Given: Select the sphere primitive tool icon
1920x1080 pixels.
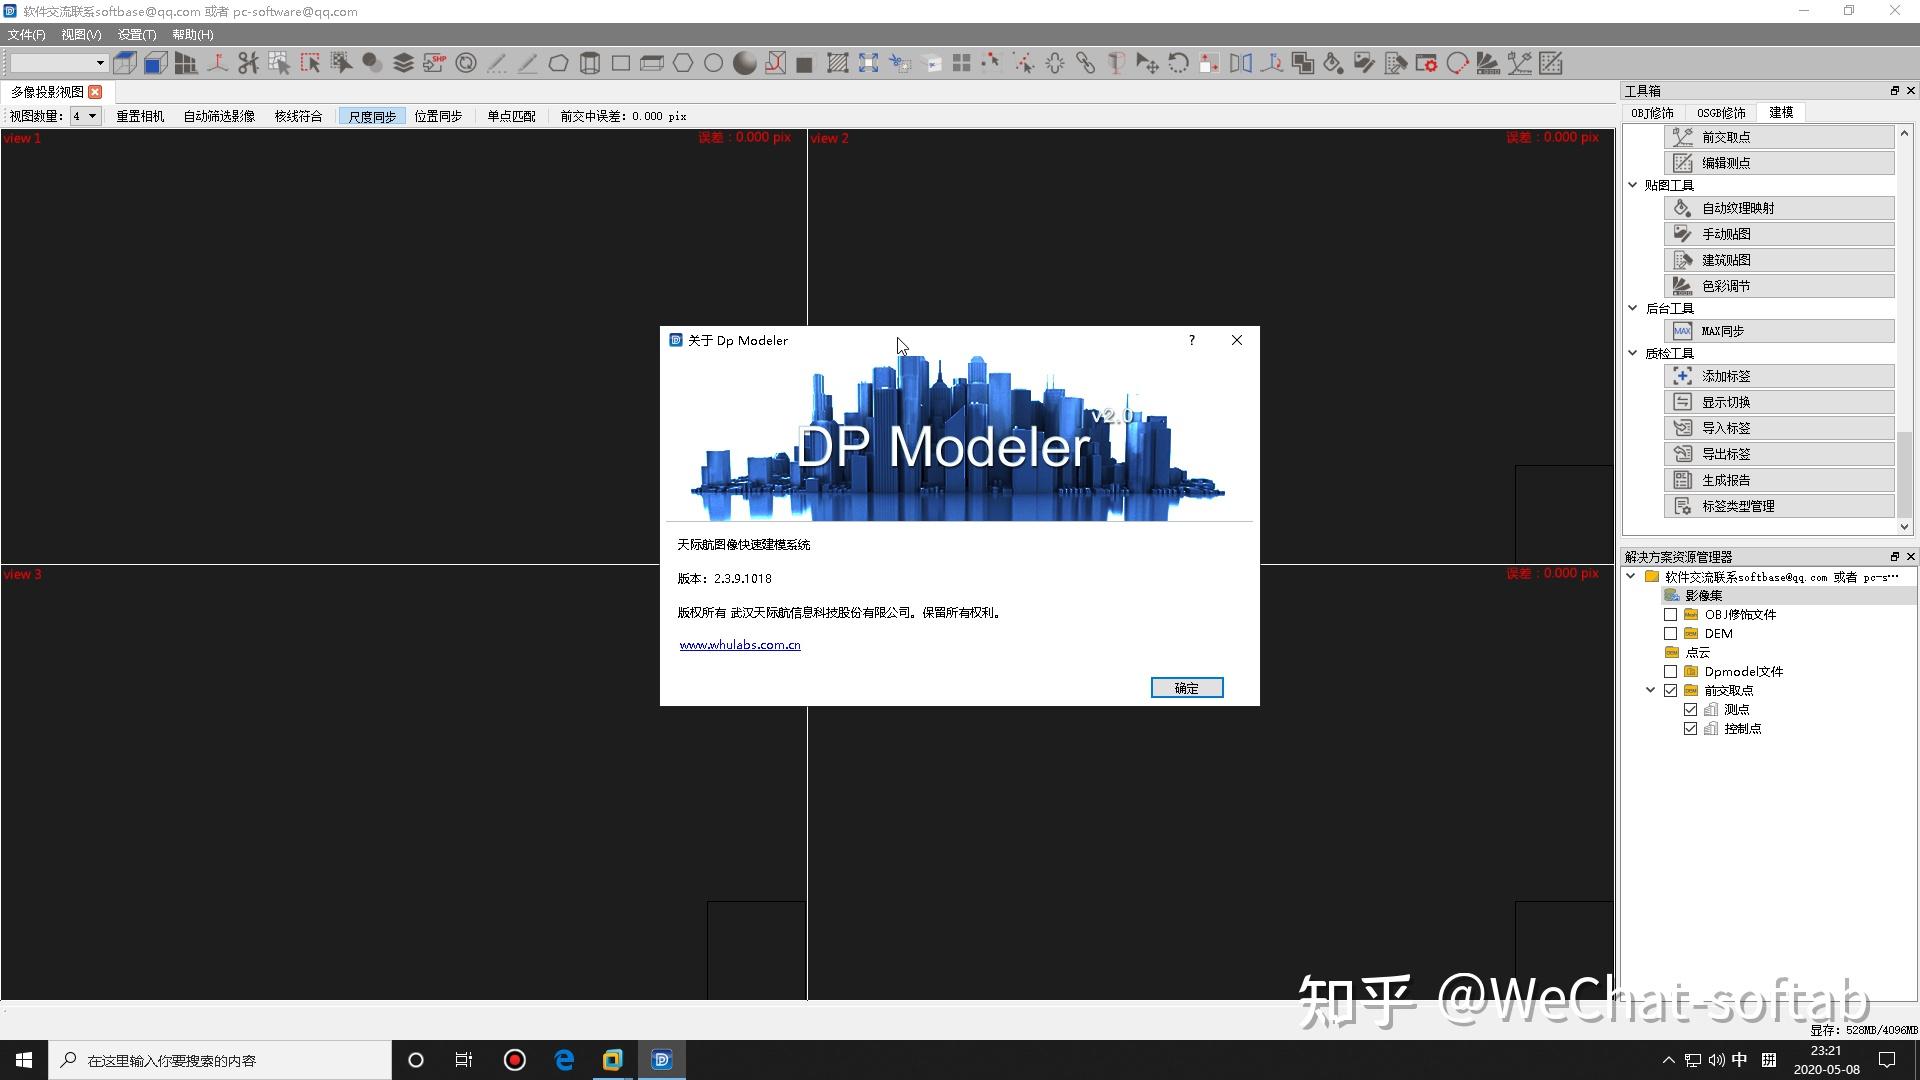Looking at the screenshot, I should (744, 63).
